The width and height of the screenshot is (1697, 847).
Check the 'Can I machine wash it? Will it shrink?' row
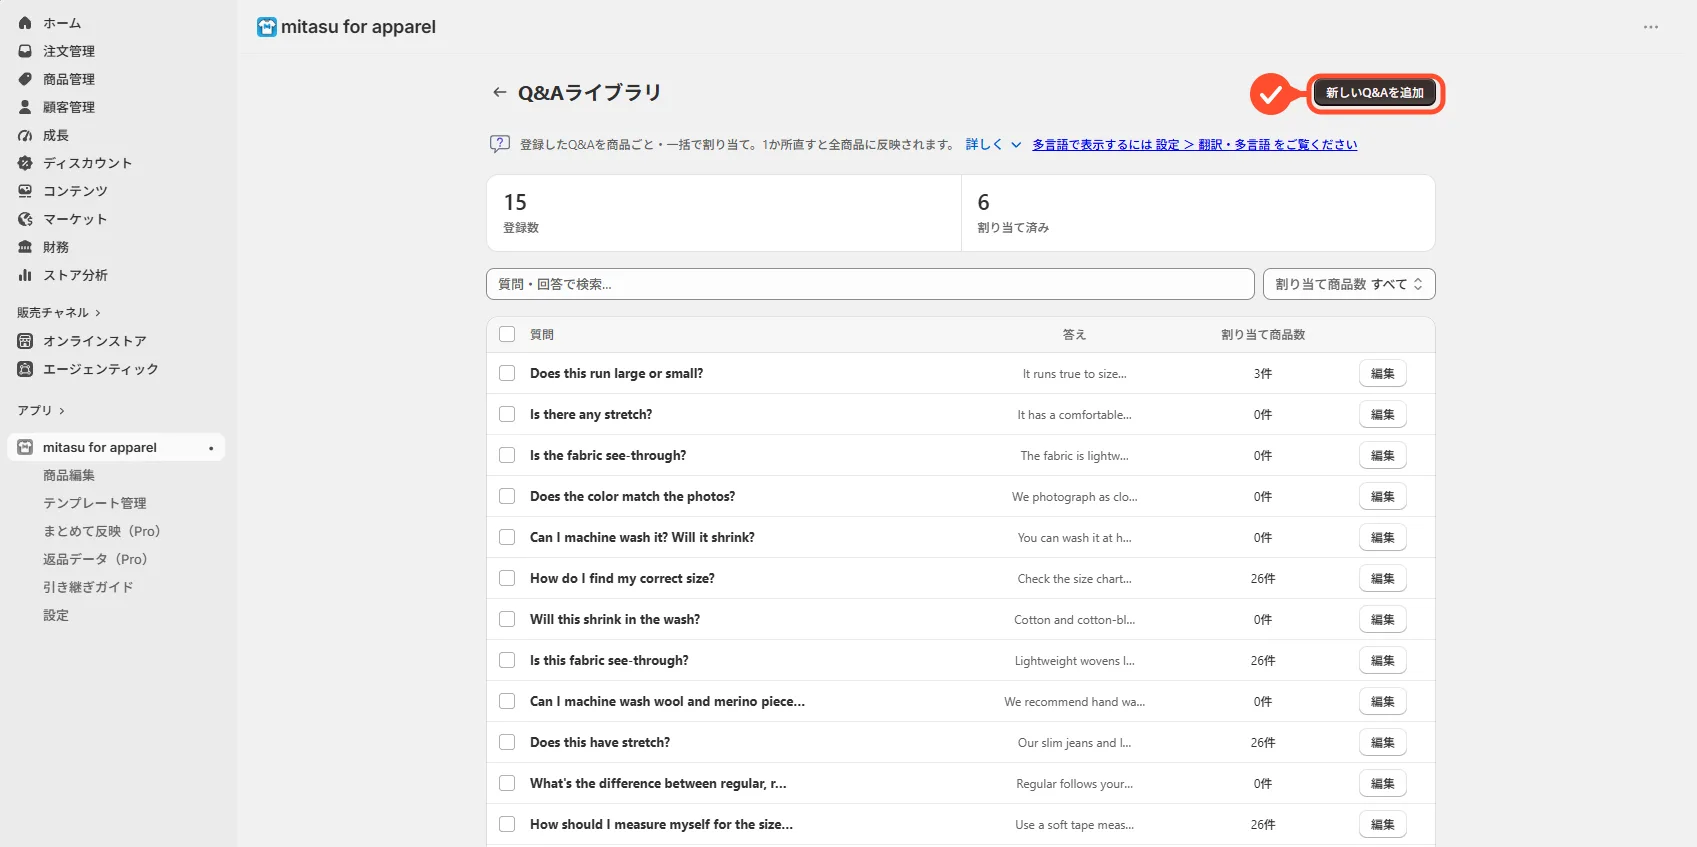tap(507, 537)
